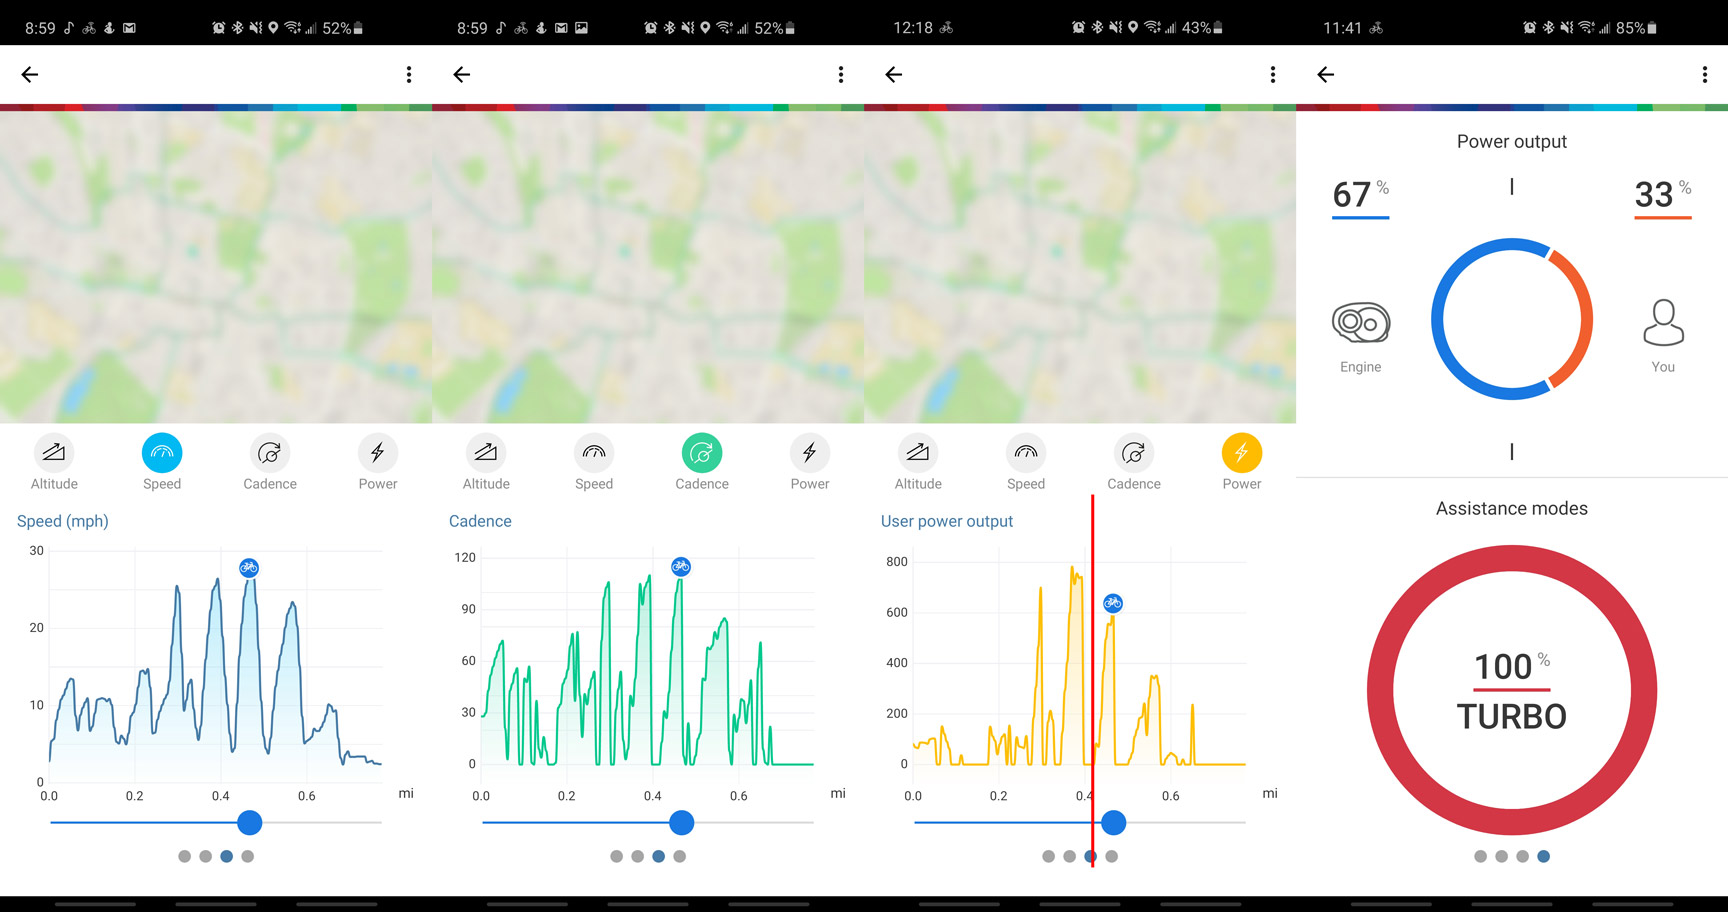Select the highlighted yellow Power metric icon
Viewport: 1728px width, 912px height.
tap(1241, 453)
